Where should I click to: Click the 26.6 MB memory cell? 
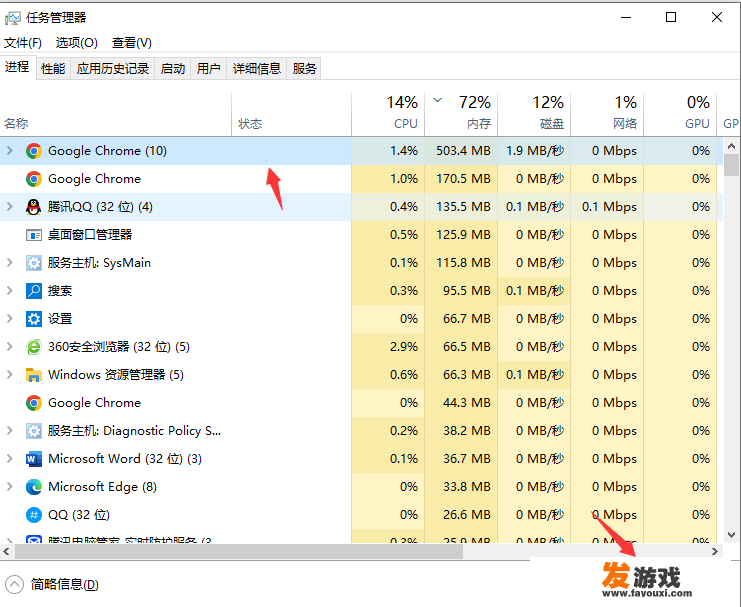pos(461,514)
